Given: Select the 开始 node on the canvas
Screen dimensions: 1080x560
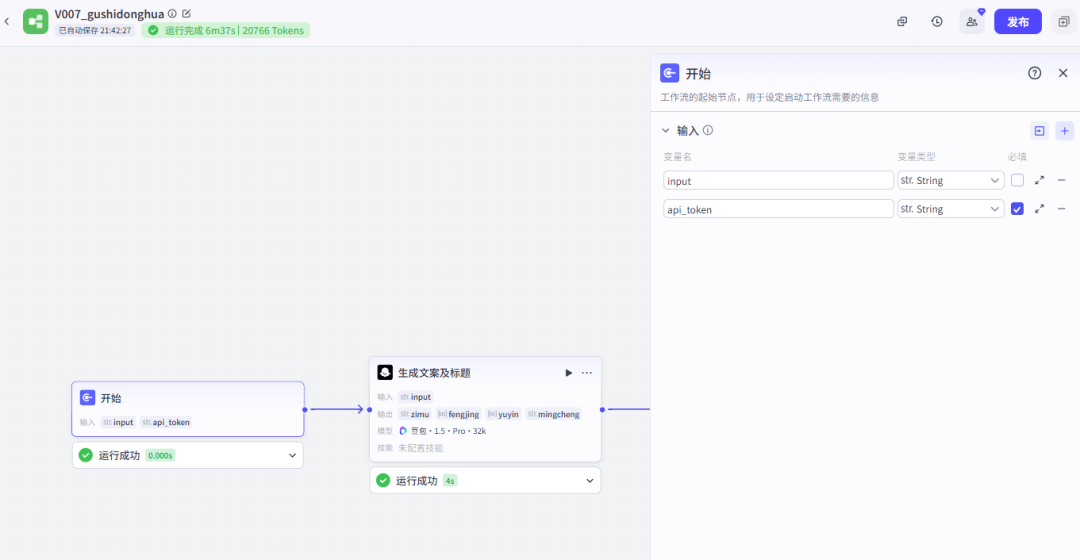Looking at the screenshot, I should (x=187, y=409).
